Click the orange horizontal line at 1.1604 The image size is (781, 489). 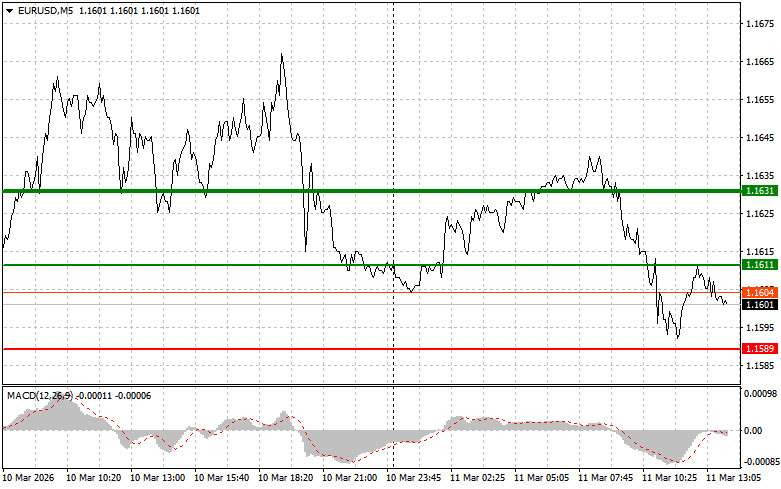click(x=372, y=292)
